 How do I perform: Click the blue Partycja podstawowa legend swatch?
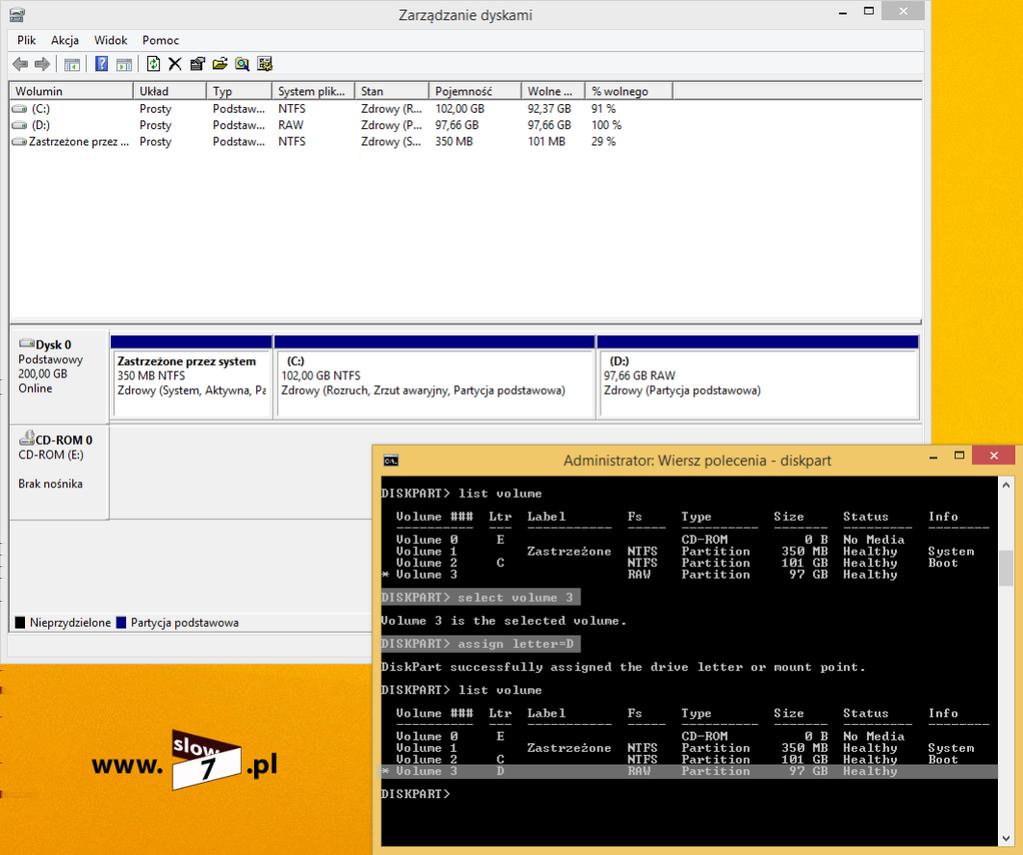[x=121, y=623]
